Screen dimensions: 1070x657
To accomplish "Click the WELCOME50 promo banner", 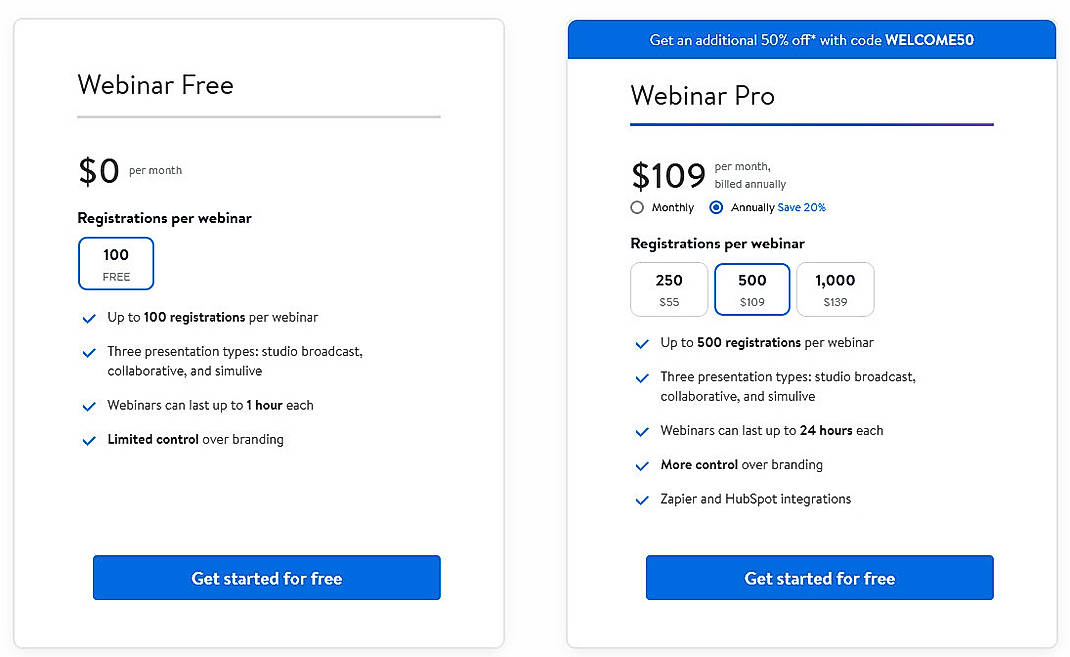I will (x=811, y=39).
